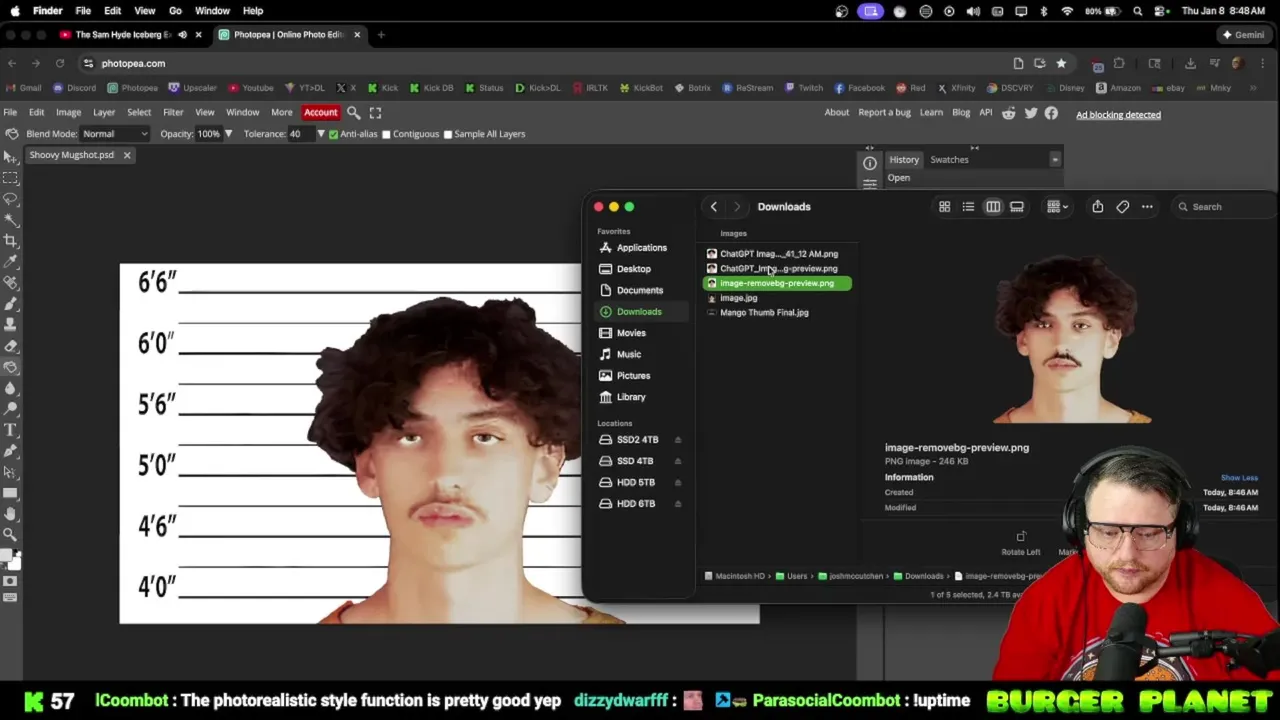Select the Lasso tool
Image resolution: width=1280 pixels, height=720 pixels.
[x=10, y=199]
